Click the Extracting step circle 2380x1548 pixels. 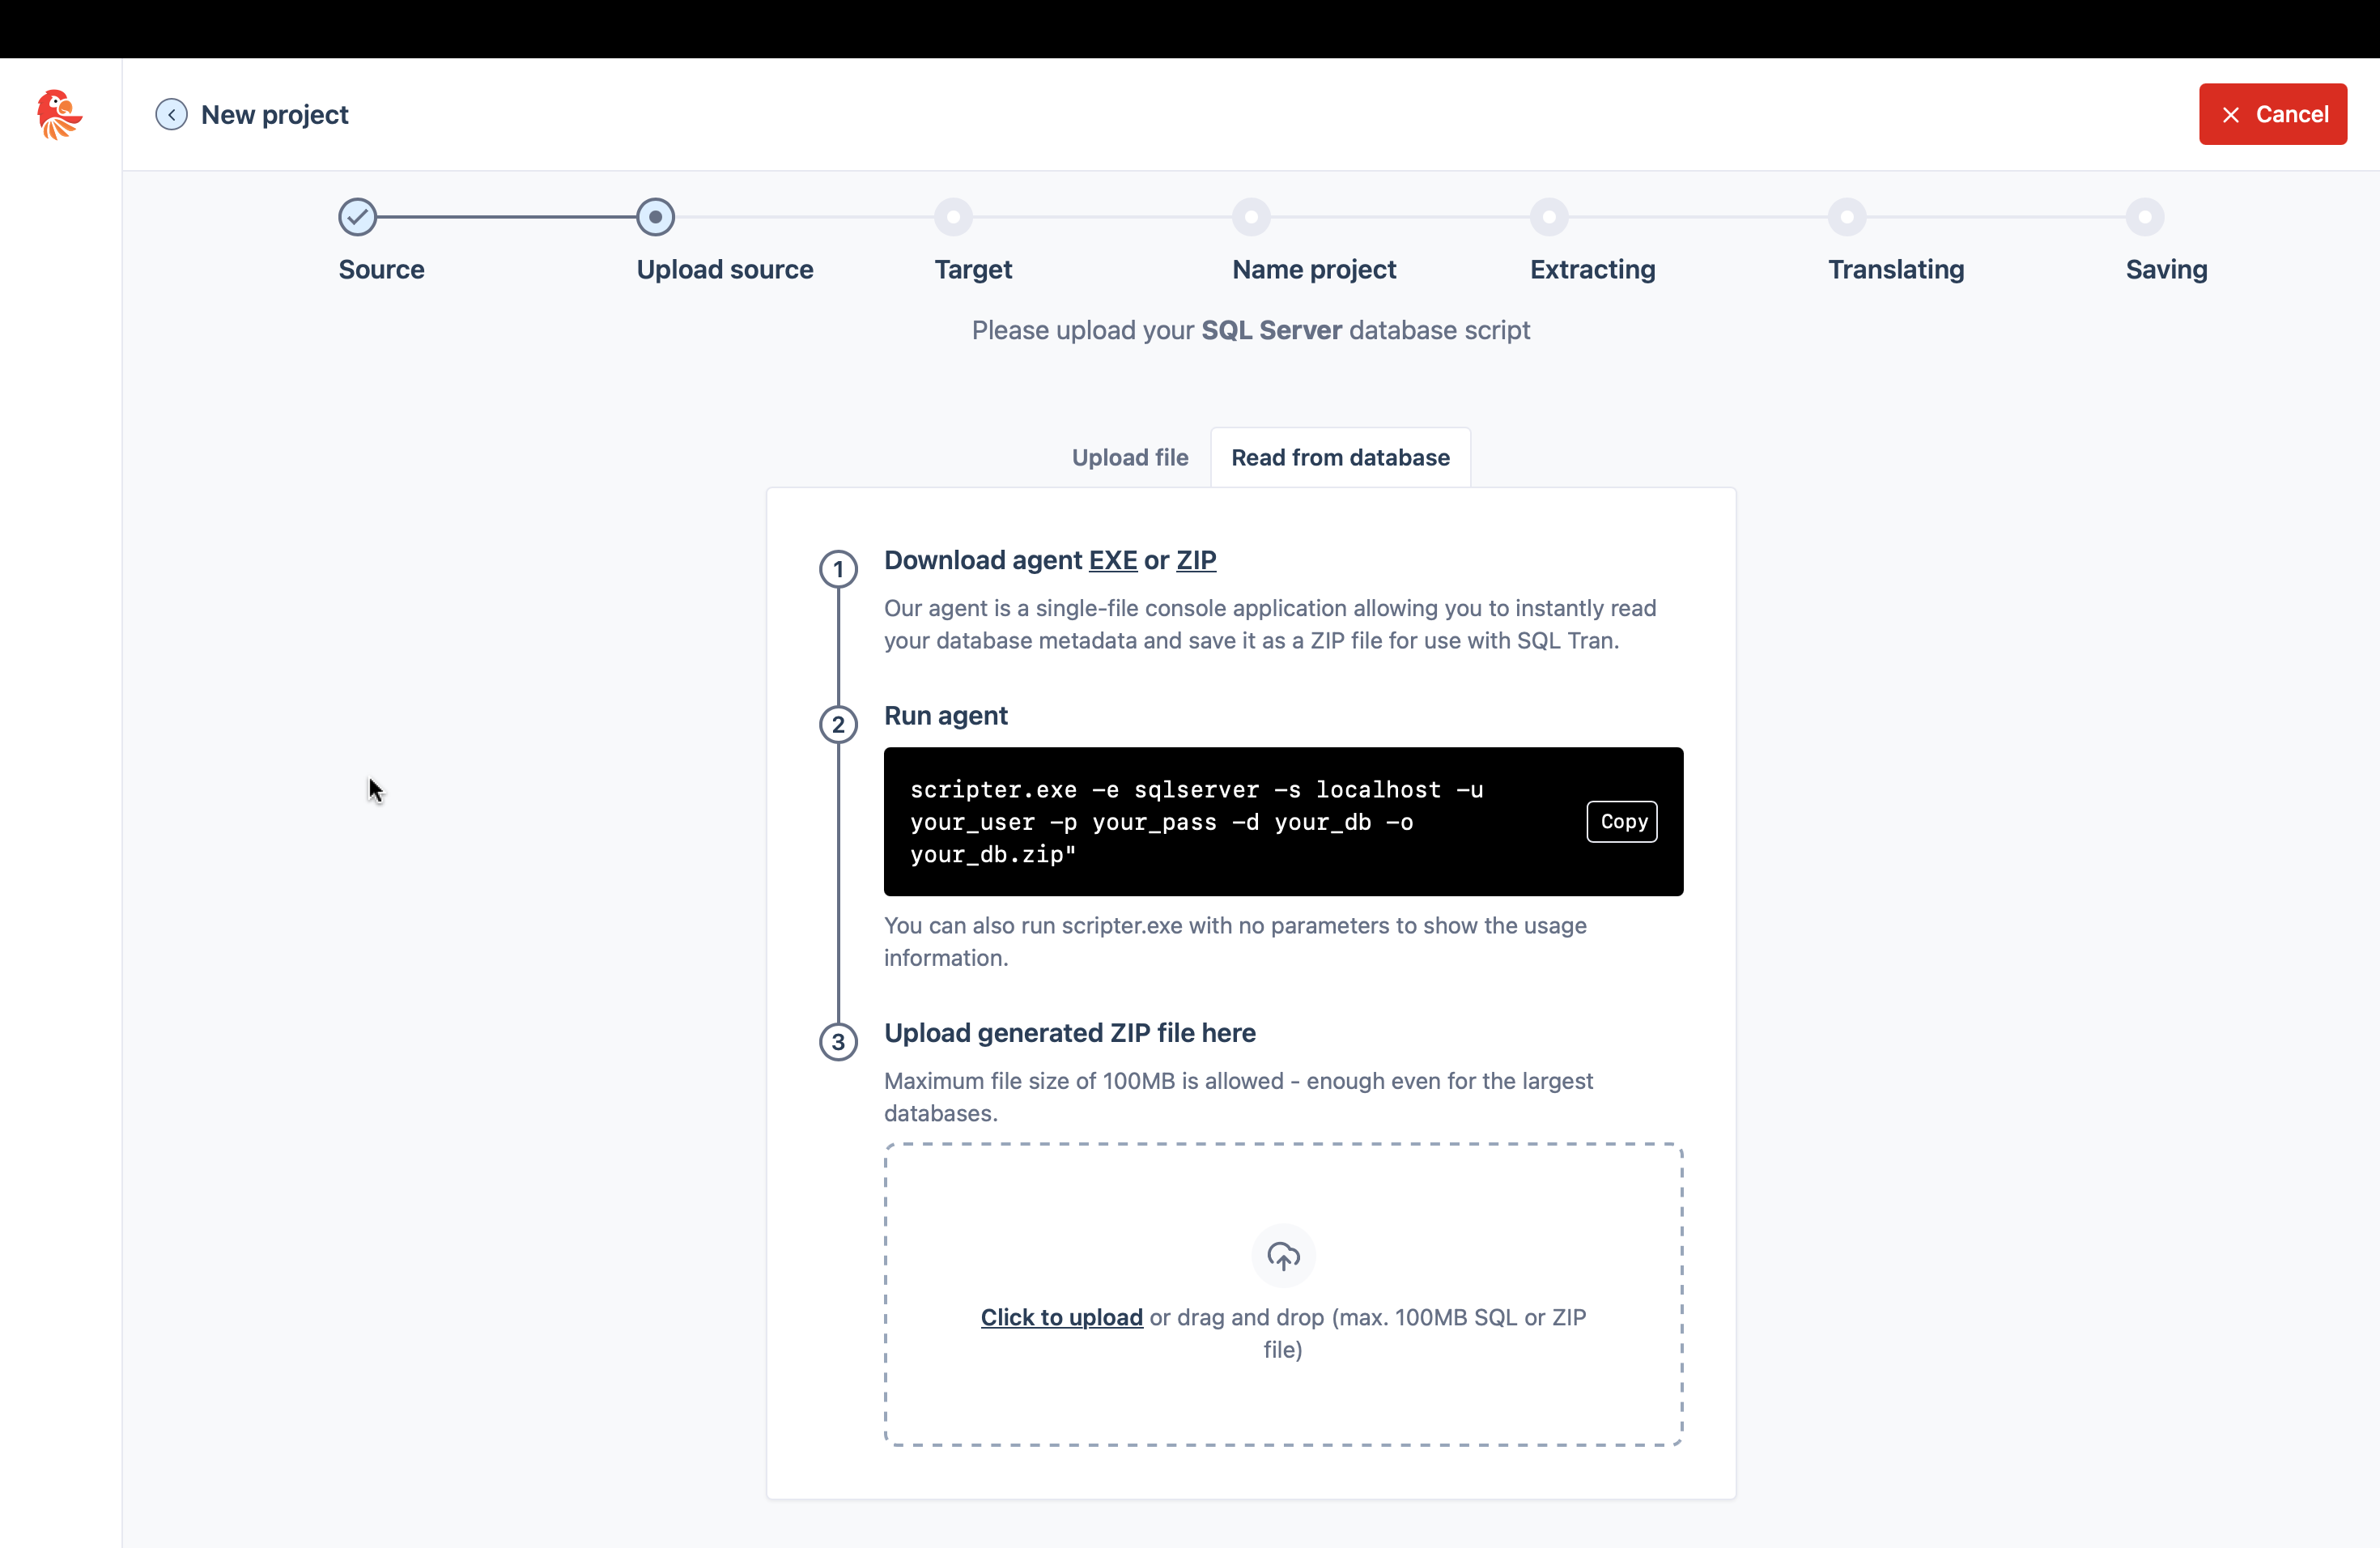coord(1549,217)
